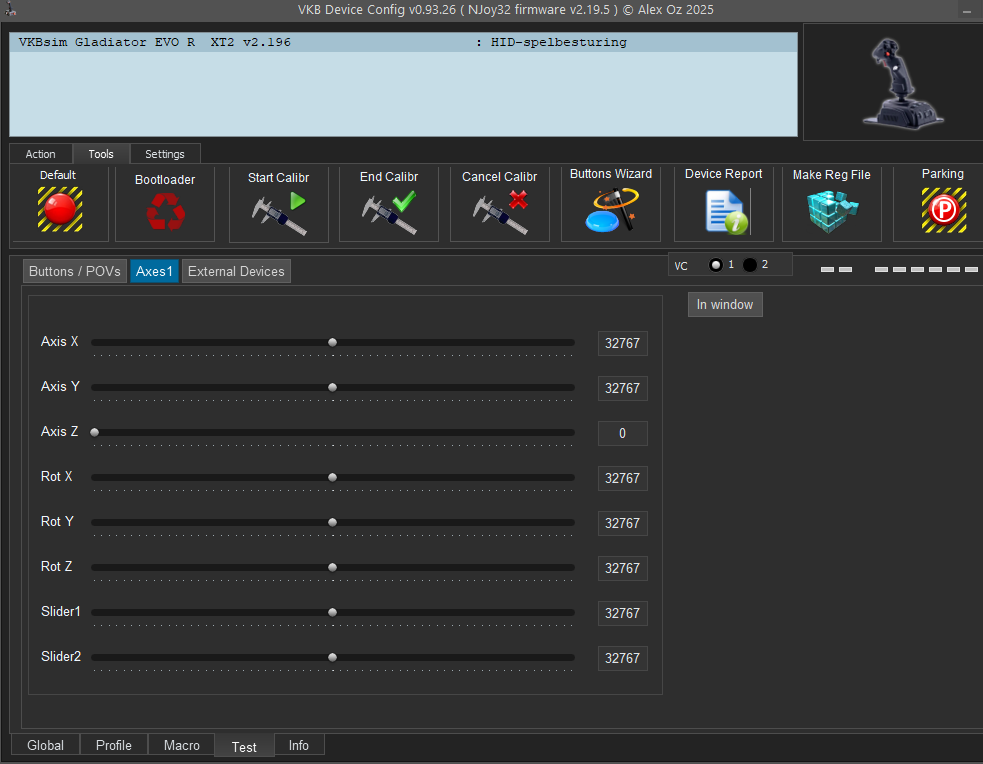This screenshot has width=983, height=764.
Task: Switch to the Action tab
Action: coord(40,154)
